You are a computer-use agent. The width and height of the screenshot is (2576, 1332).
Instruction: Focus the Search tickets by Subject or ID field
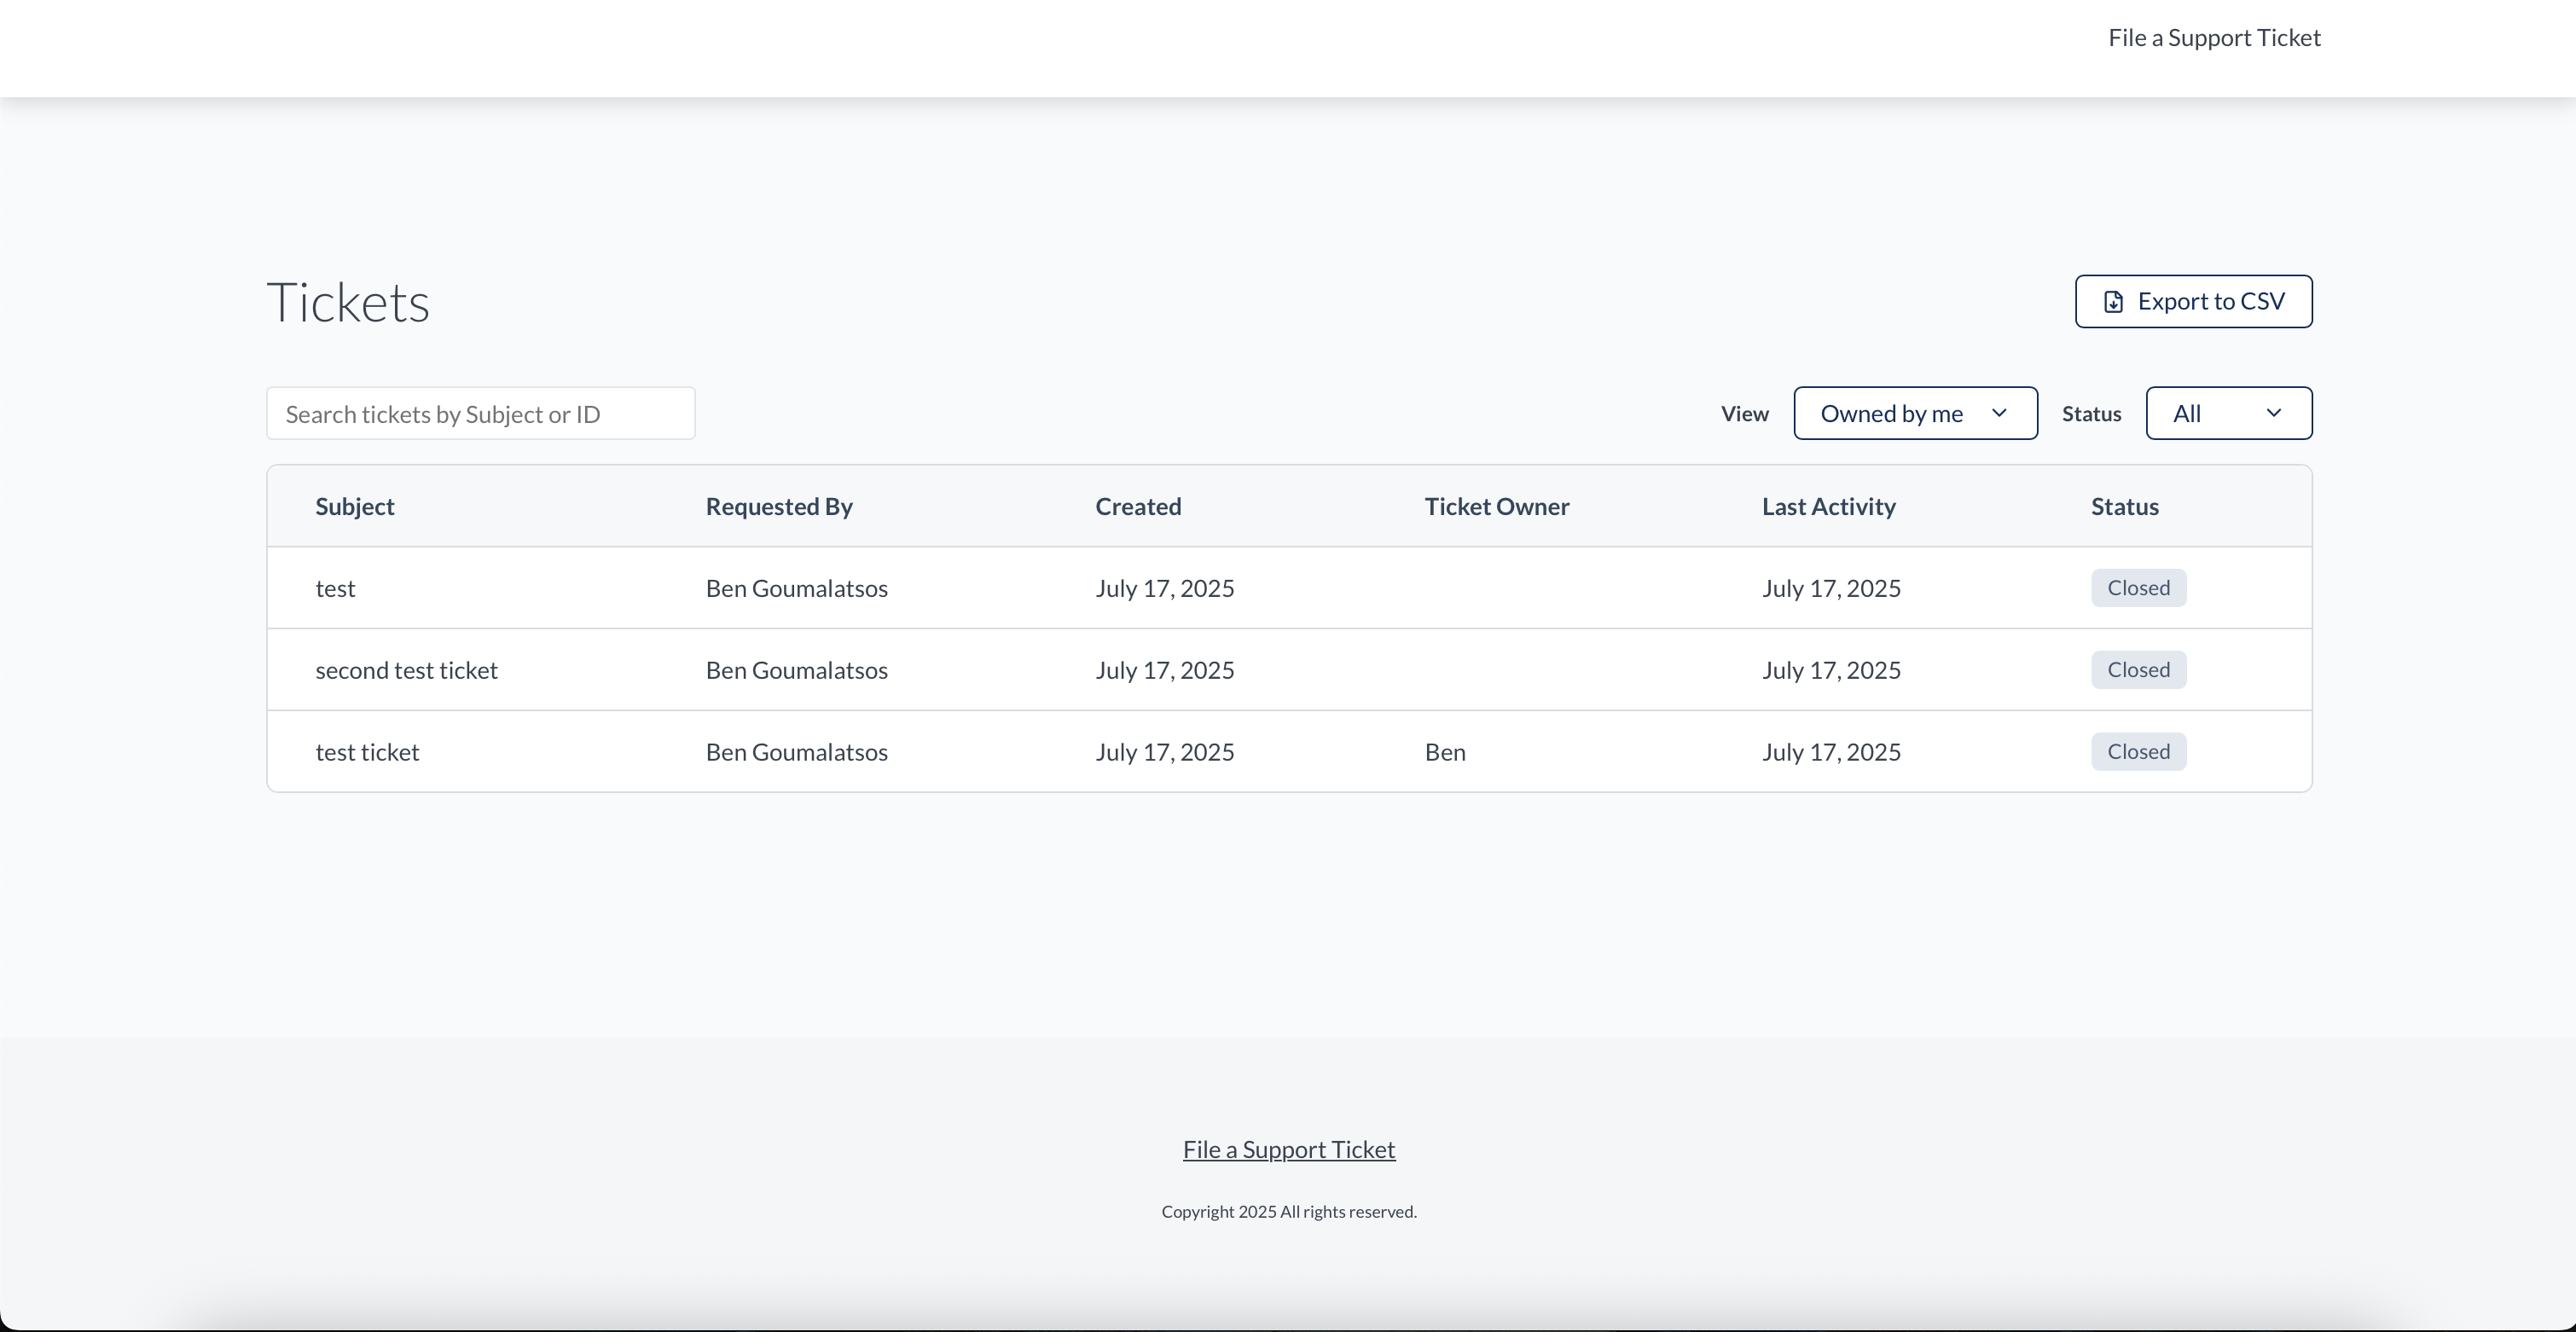coord(481,413)
